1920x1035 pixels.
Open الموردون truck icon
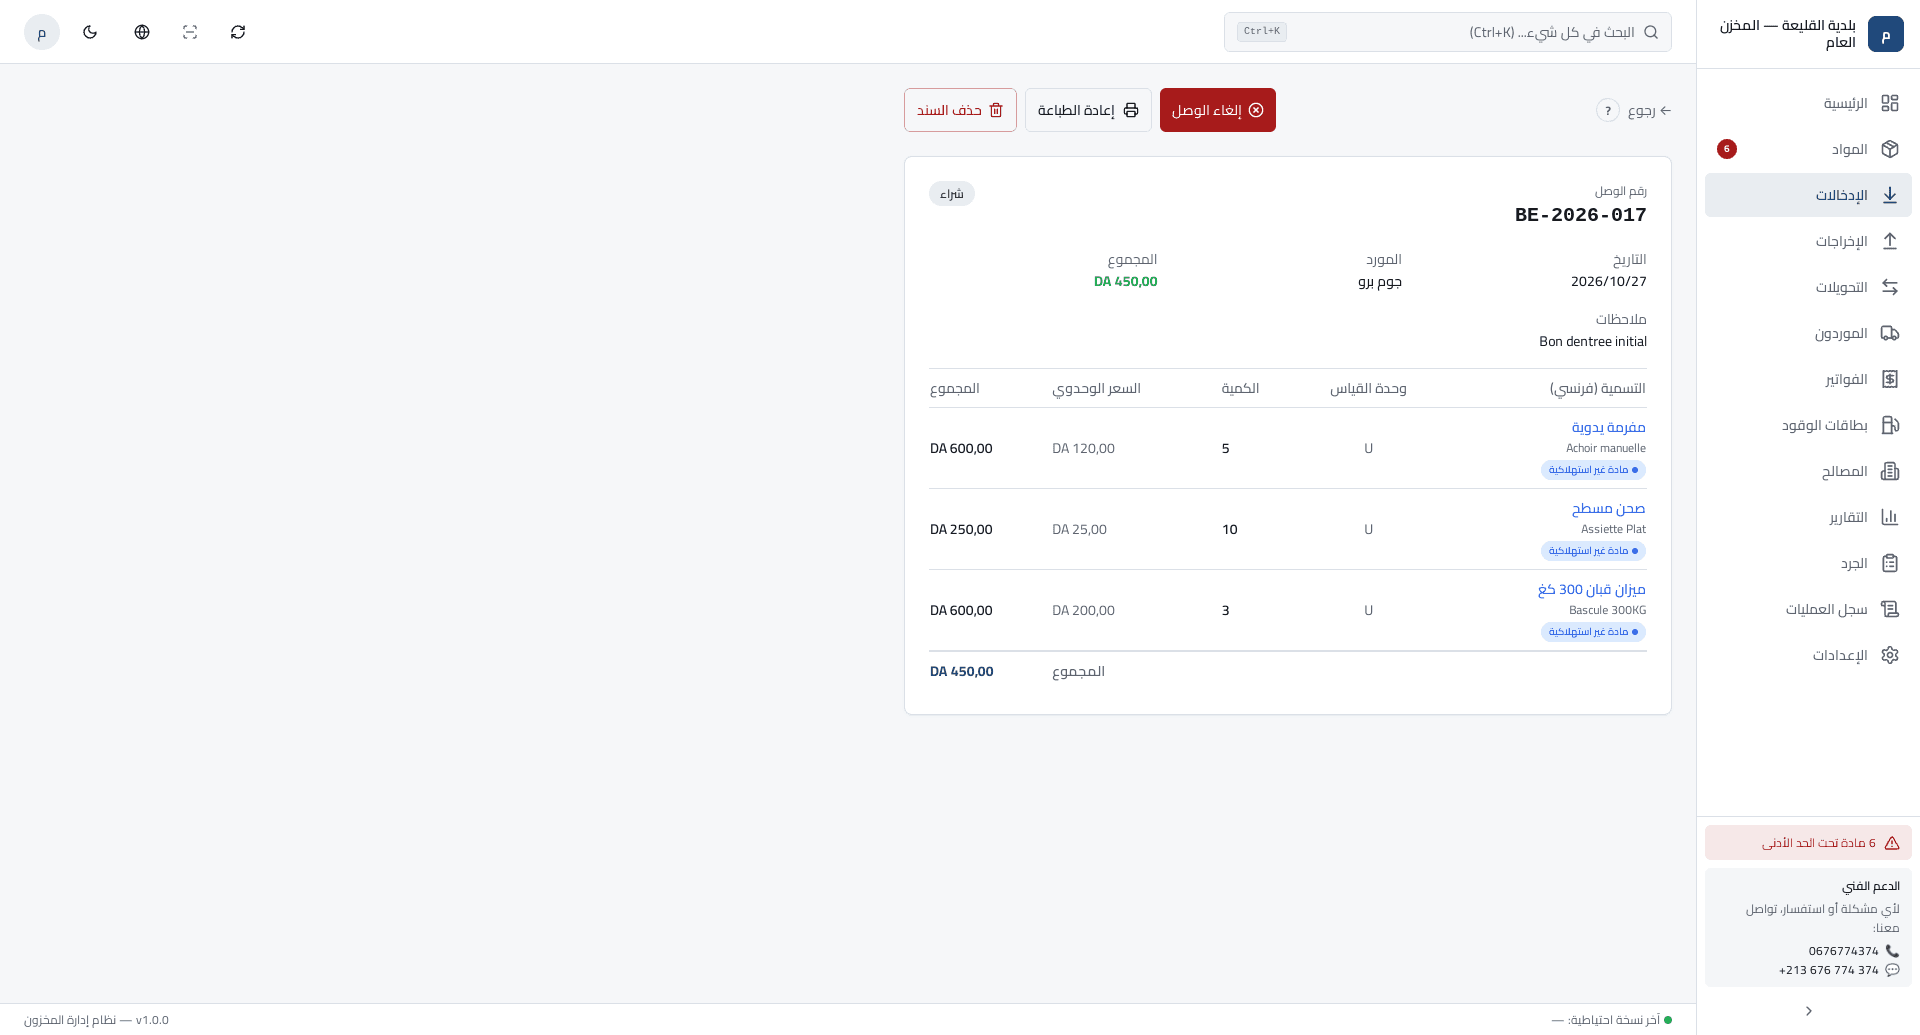[x=1889, y=333]
